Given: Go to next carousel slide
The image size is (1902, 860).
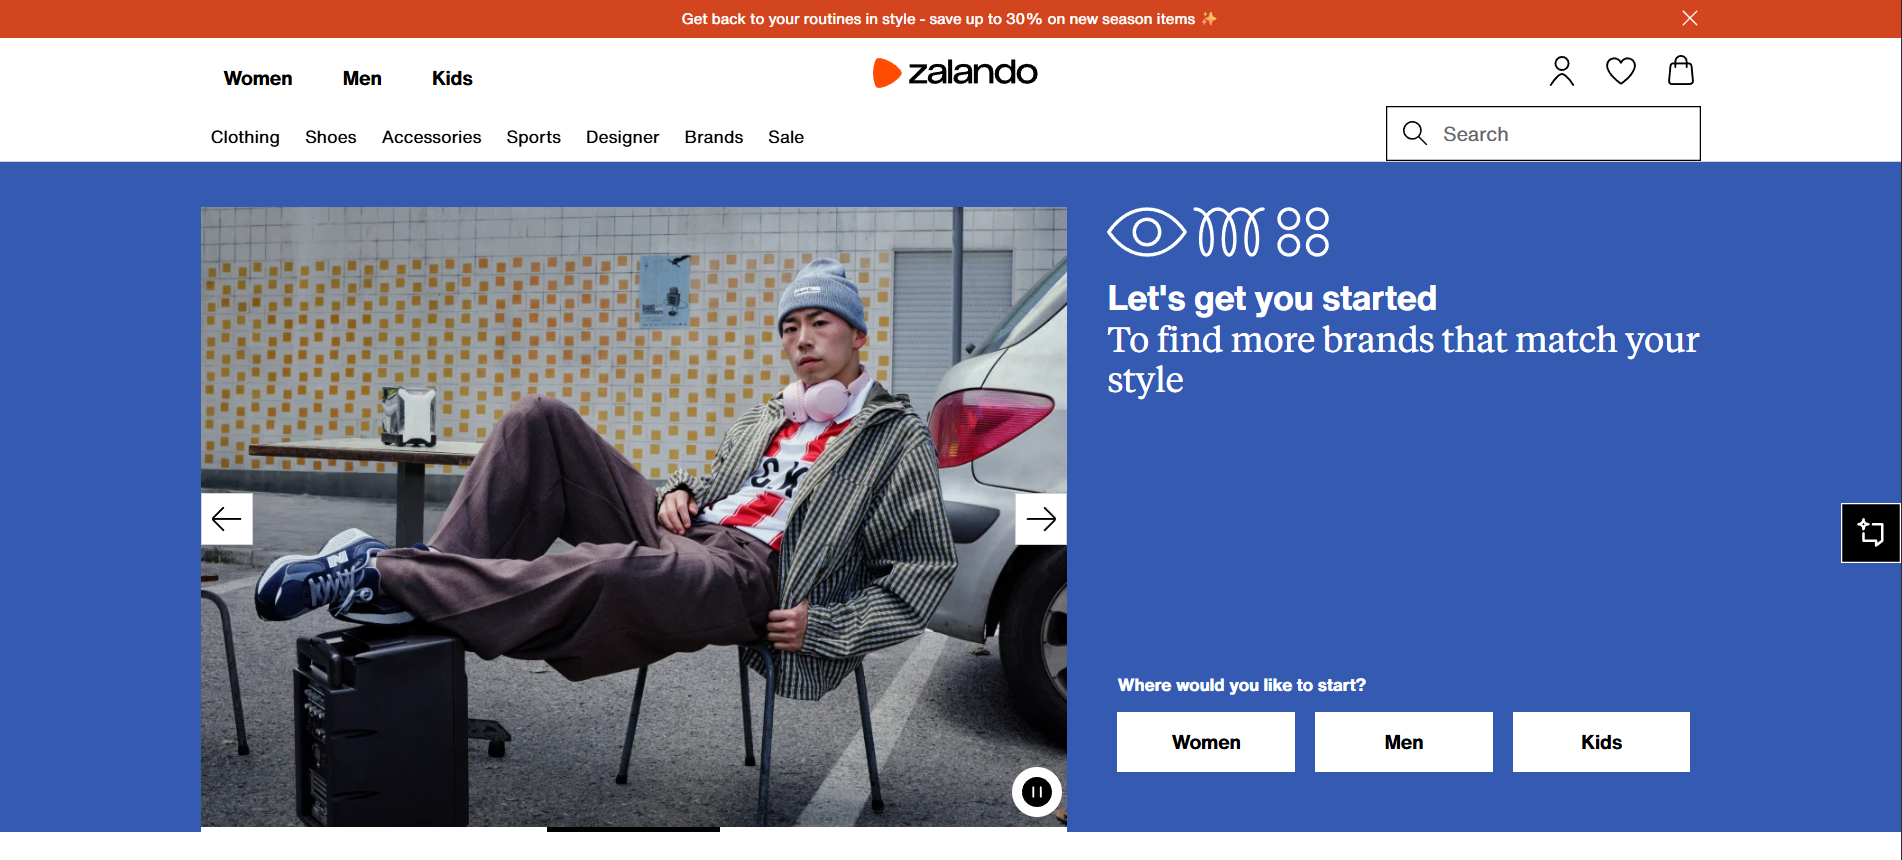Looking at the screenshot, I should [x=1041, y=519].
